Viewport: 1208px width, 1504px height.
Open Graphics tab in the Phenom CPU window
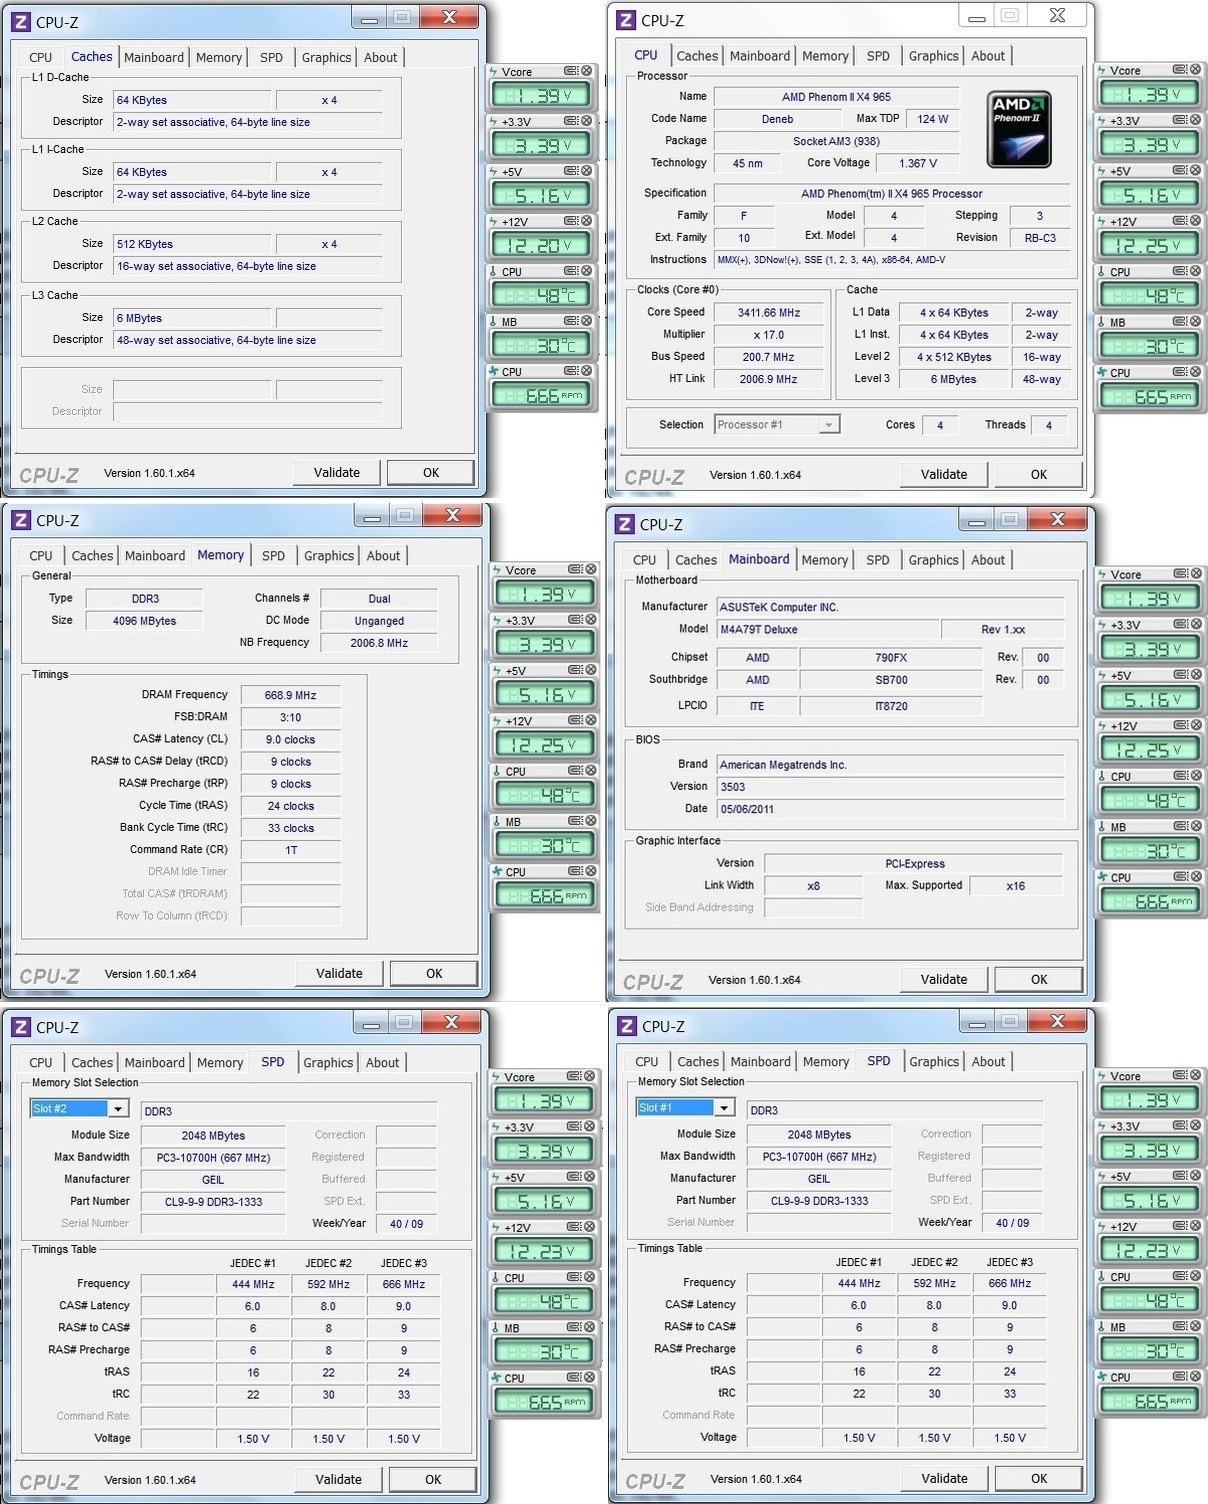coord(933,56)
